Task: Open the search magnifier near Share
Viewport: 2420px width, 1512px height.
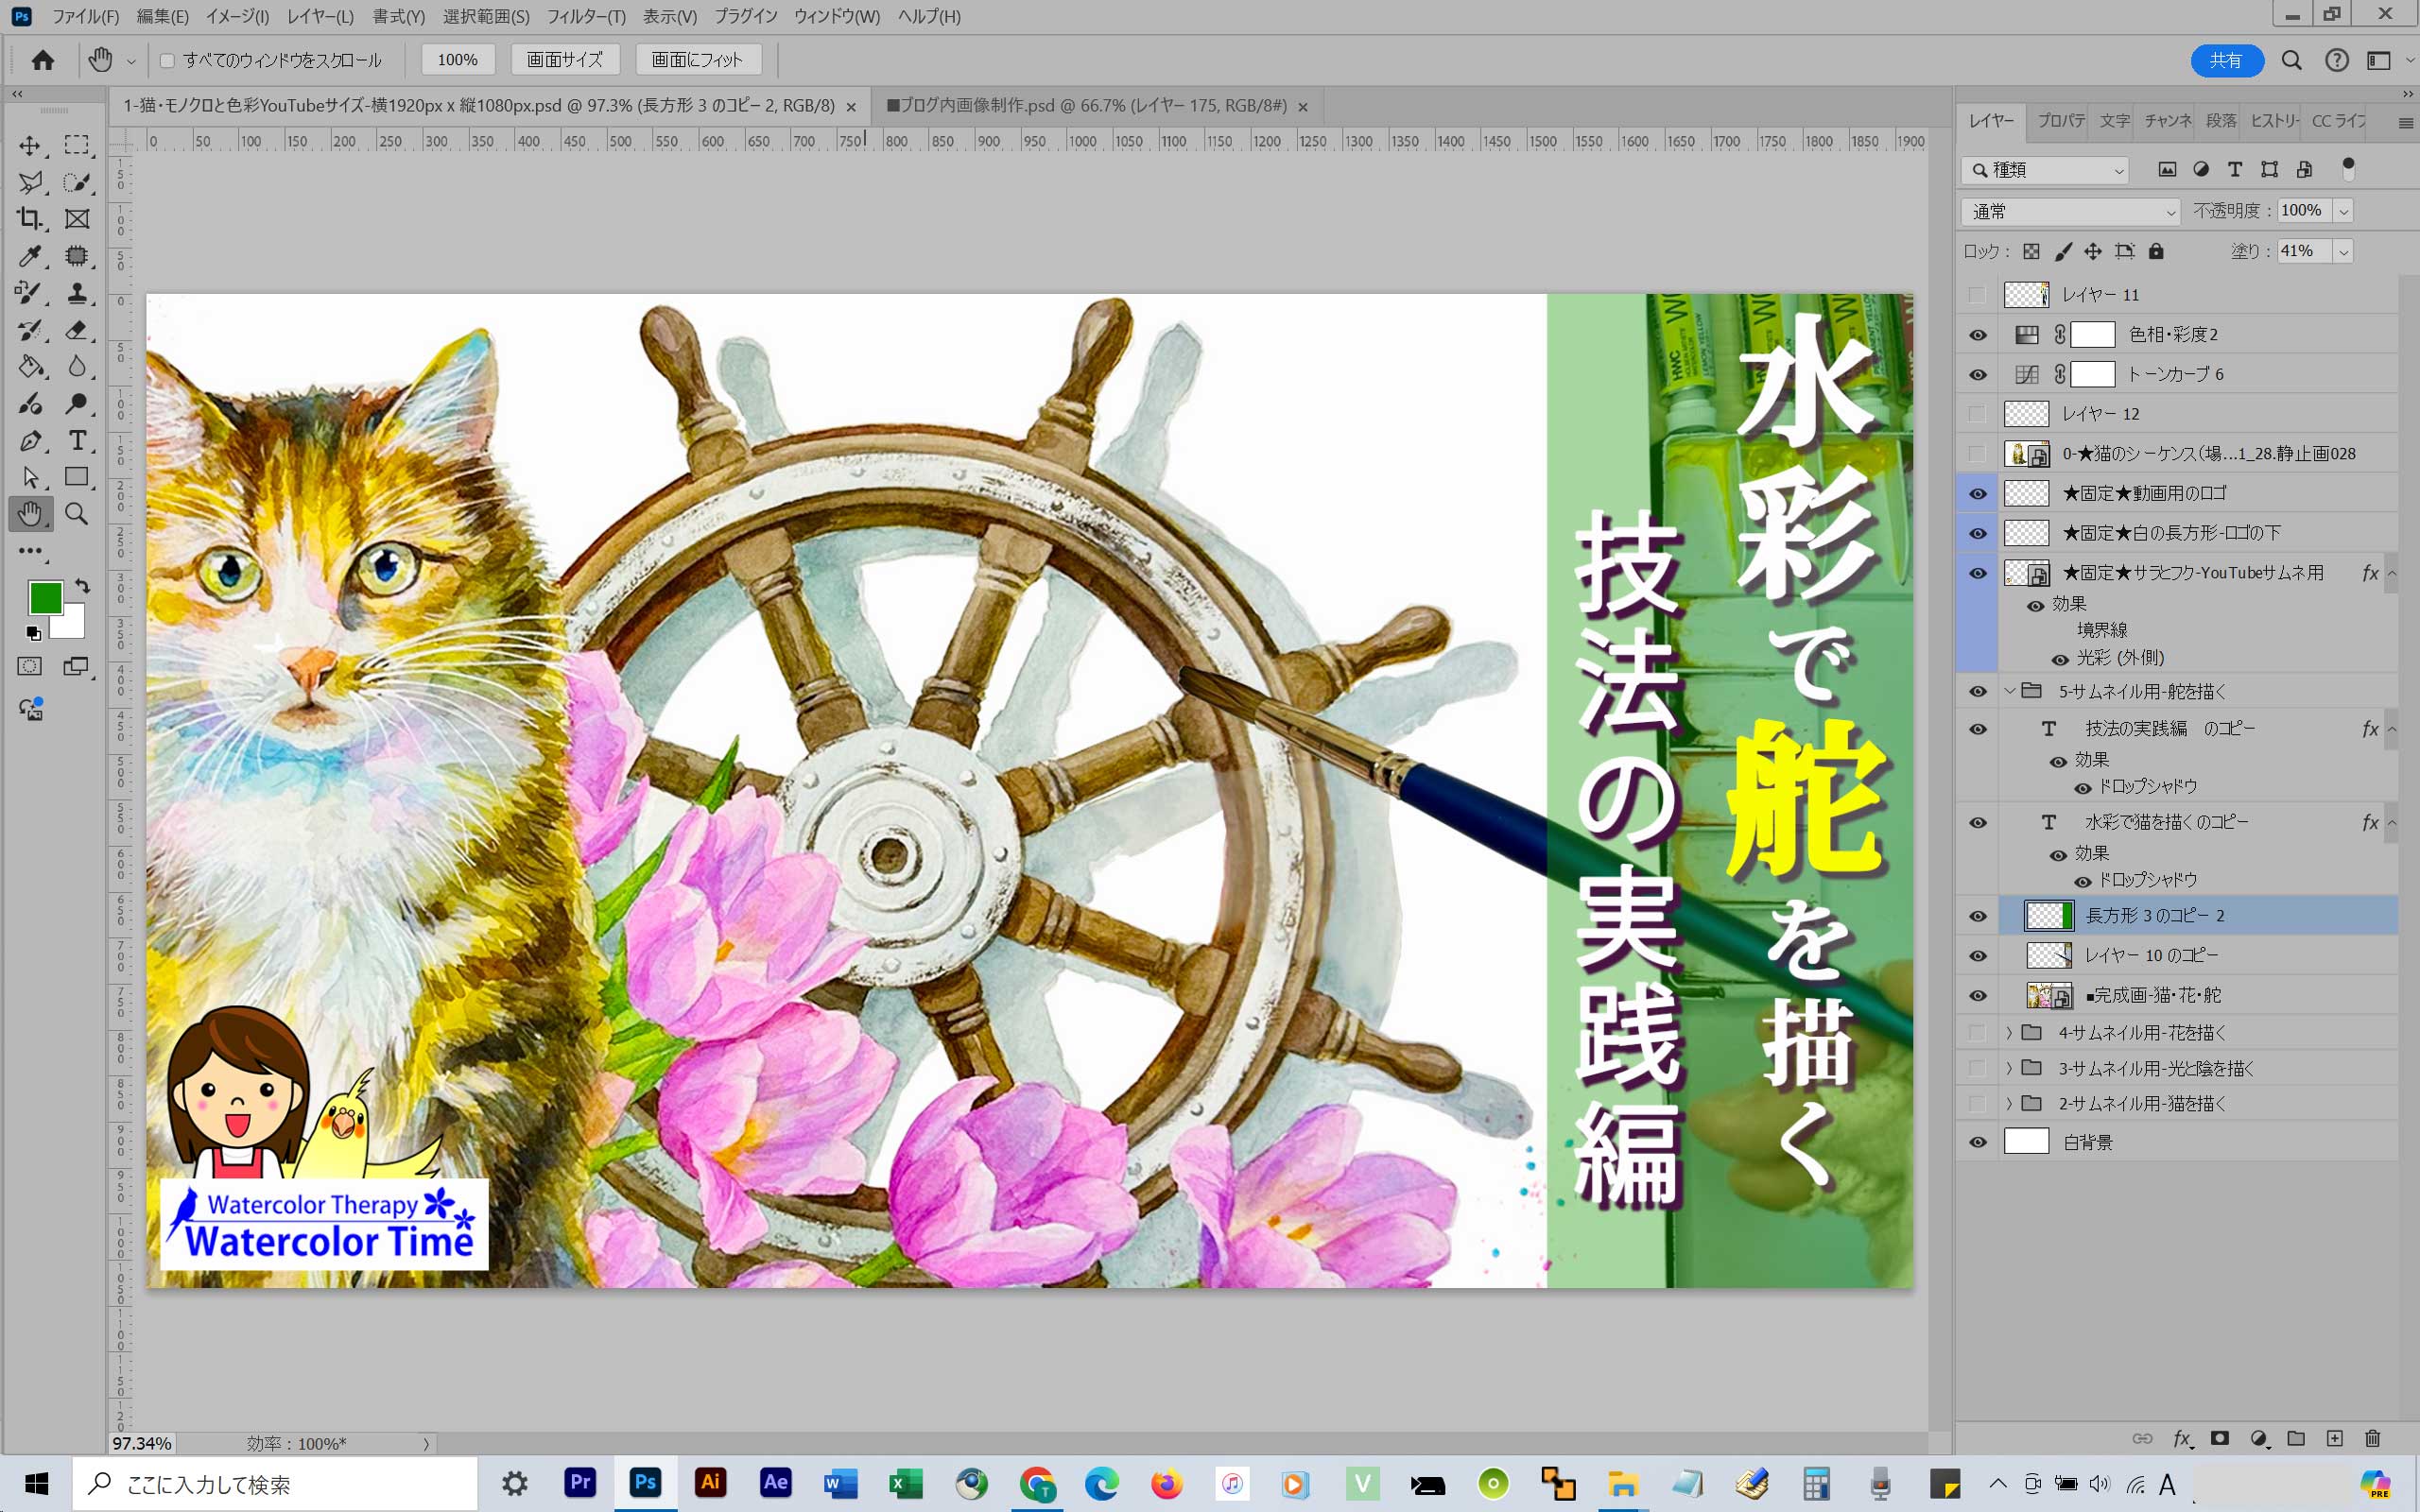Action: click(x=2291, y=61)
